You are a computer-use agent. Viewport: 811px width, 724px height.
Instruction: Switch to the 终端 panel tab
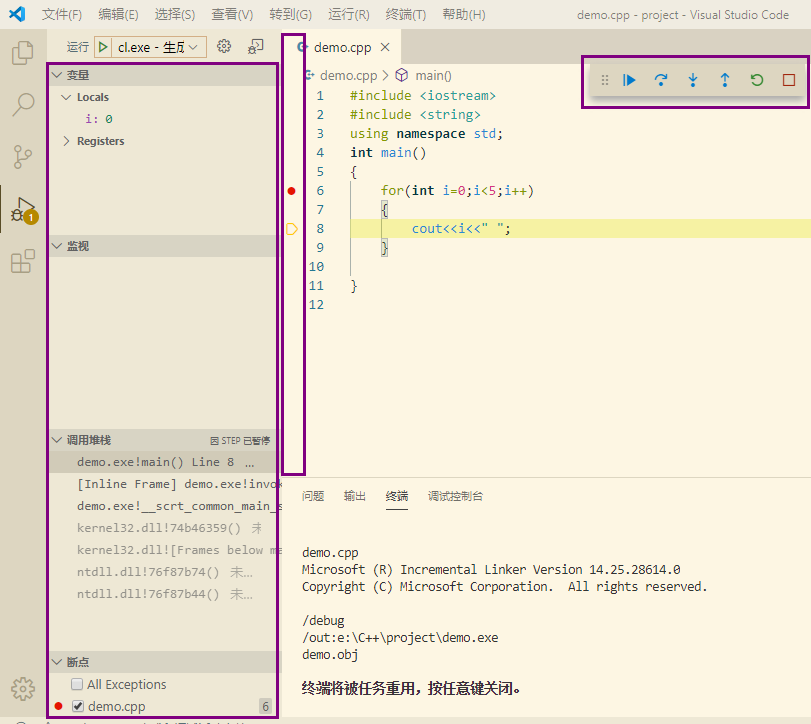[x=397, y=496]
